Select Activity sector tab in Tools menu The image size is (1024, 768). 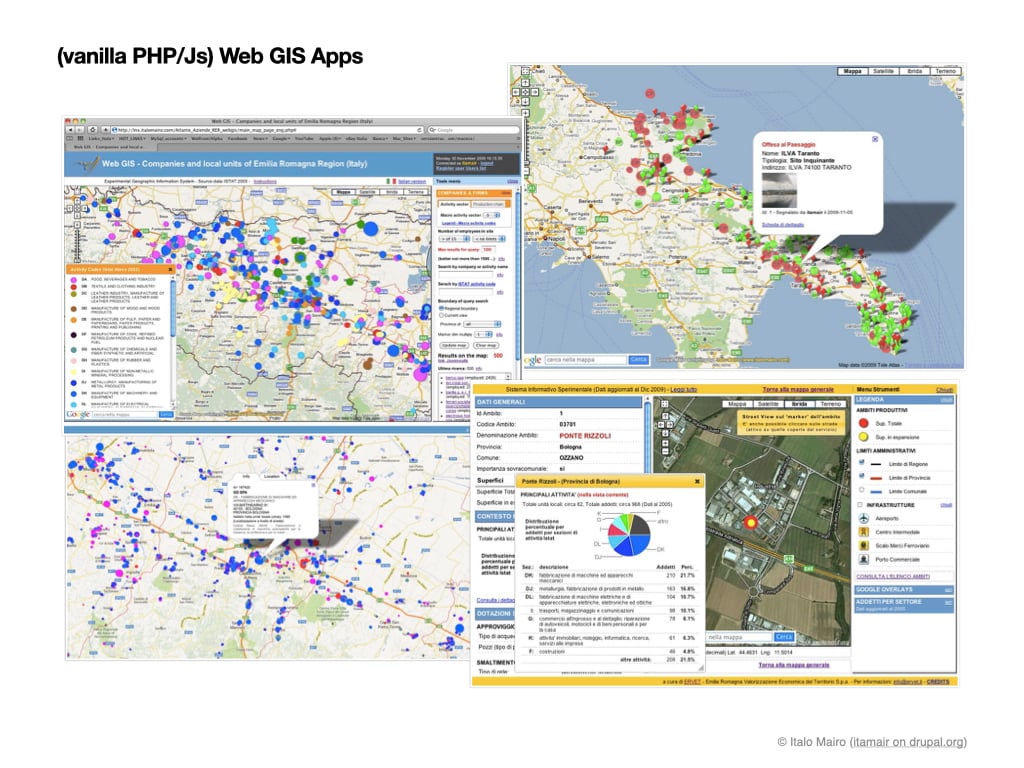[x=455, y=204]
